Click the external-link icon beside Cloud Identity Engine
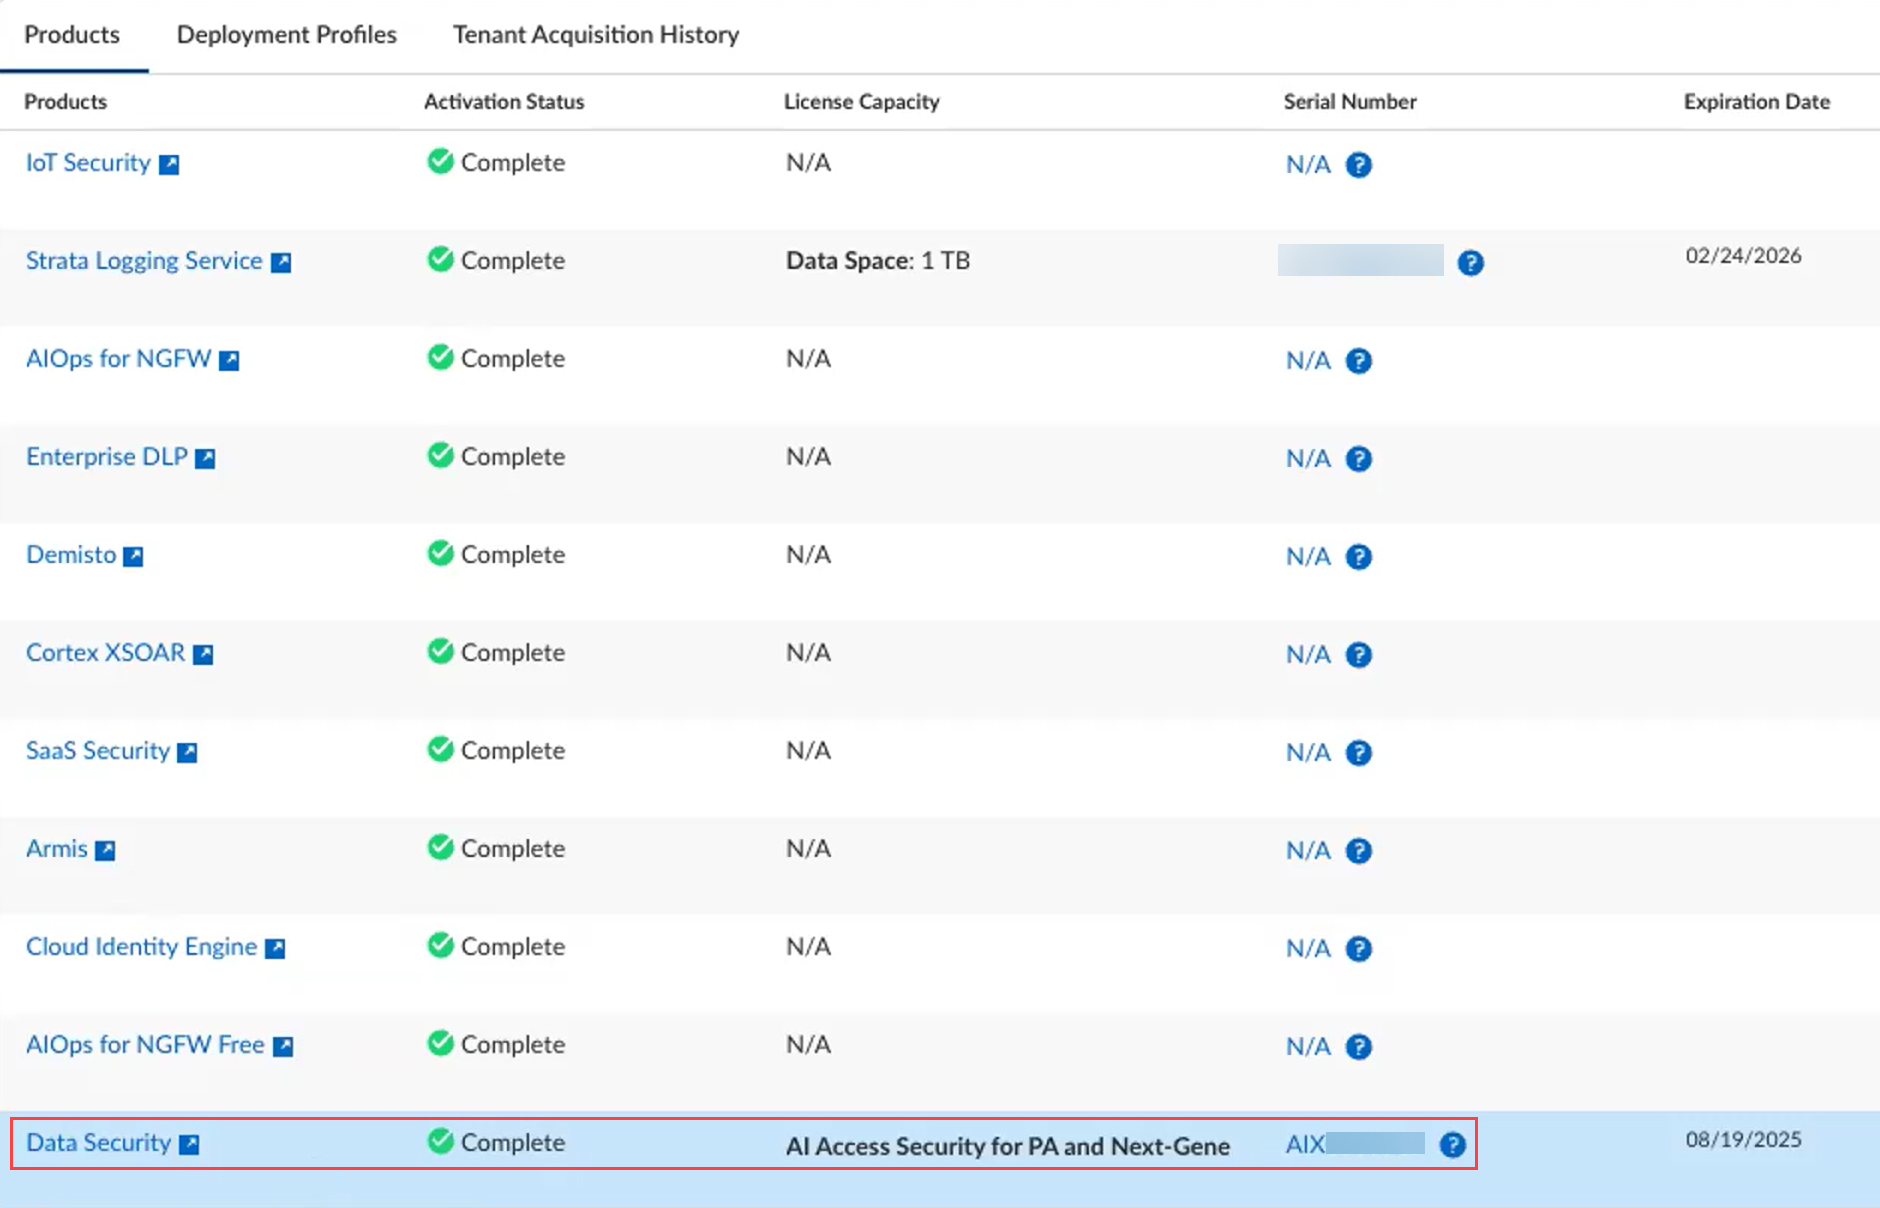Screen dimensions: 1880x1208 (x=275, y=949)
